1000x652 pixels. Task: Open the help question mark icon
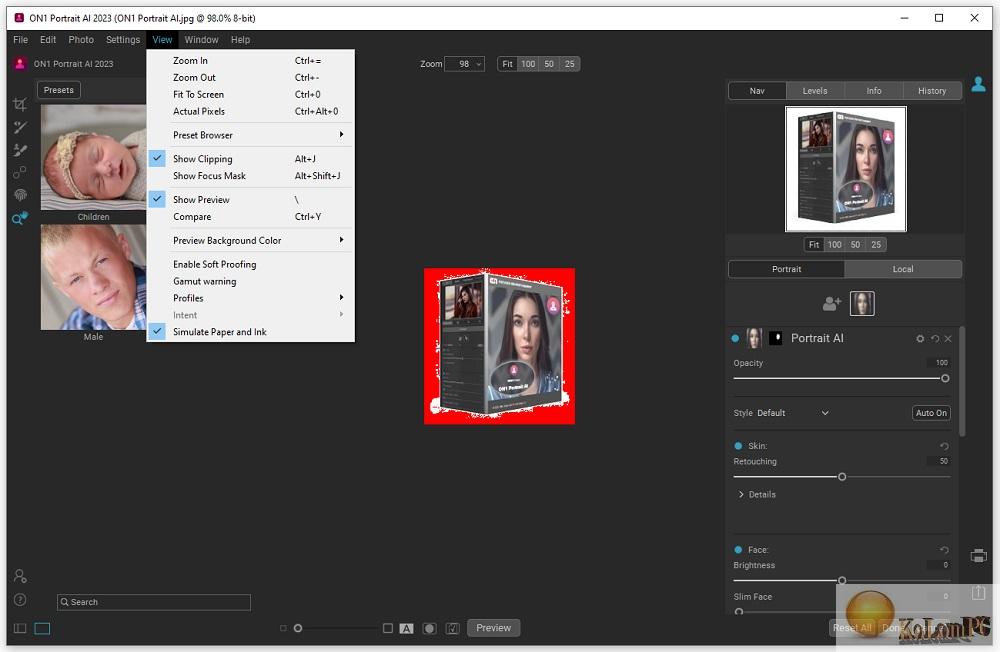20,600
